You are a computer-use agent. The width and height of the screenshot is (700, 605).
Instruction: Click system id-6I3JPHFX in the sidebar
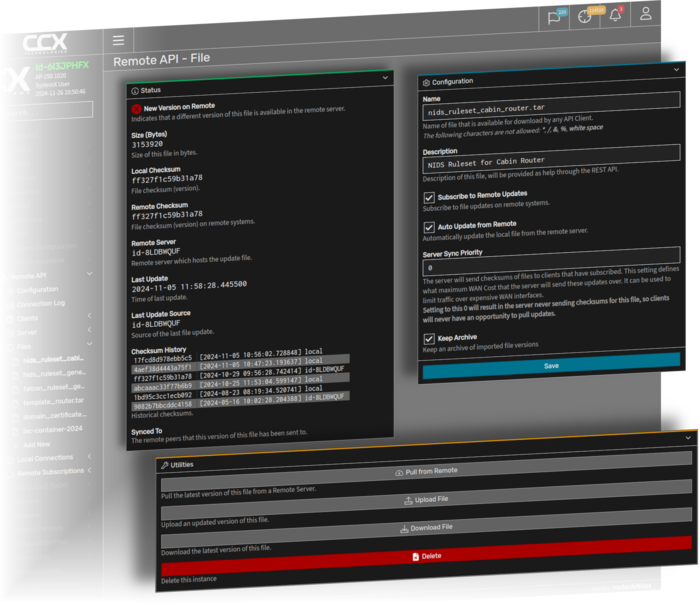(x=62, y=66)
